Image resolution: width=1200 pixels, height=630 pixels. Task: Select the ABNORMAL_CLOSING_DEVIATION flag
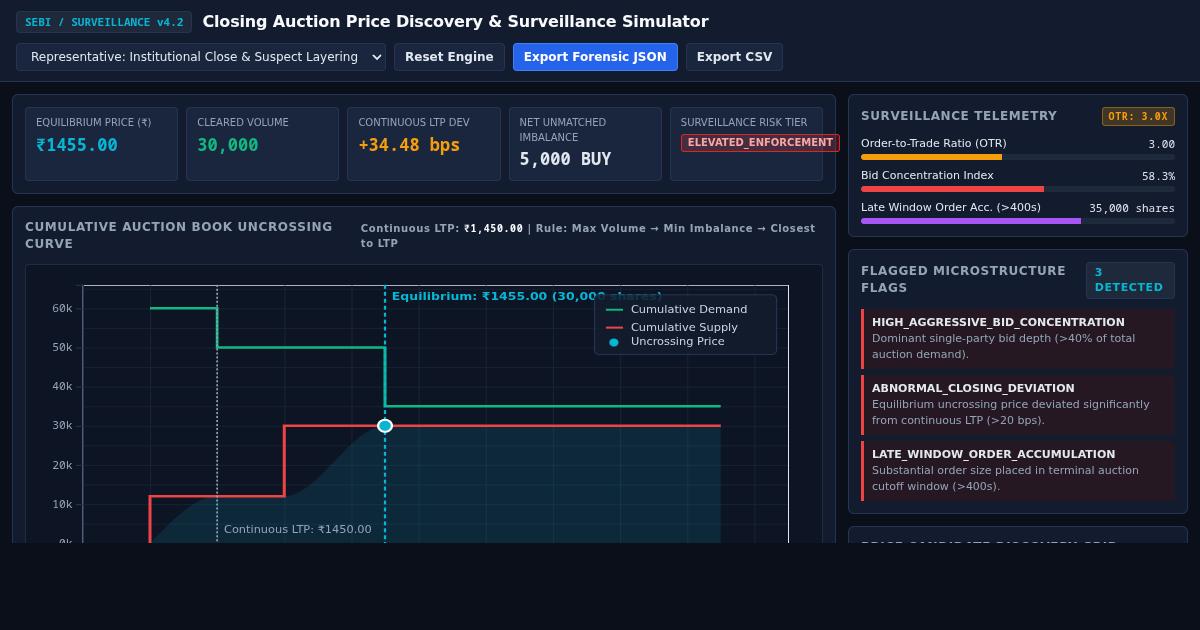(1018, 405)
